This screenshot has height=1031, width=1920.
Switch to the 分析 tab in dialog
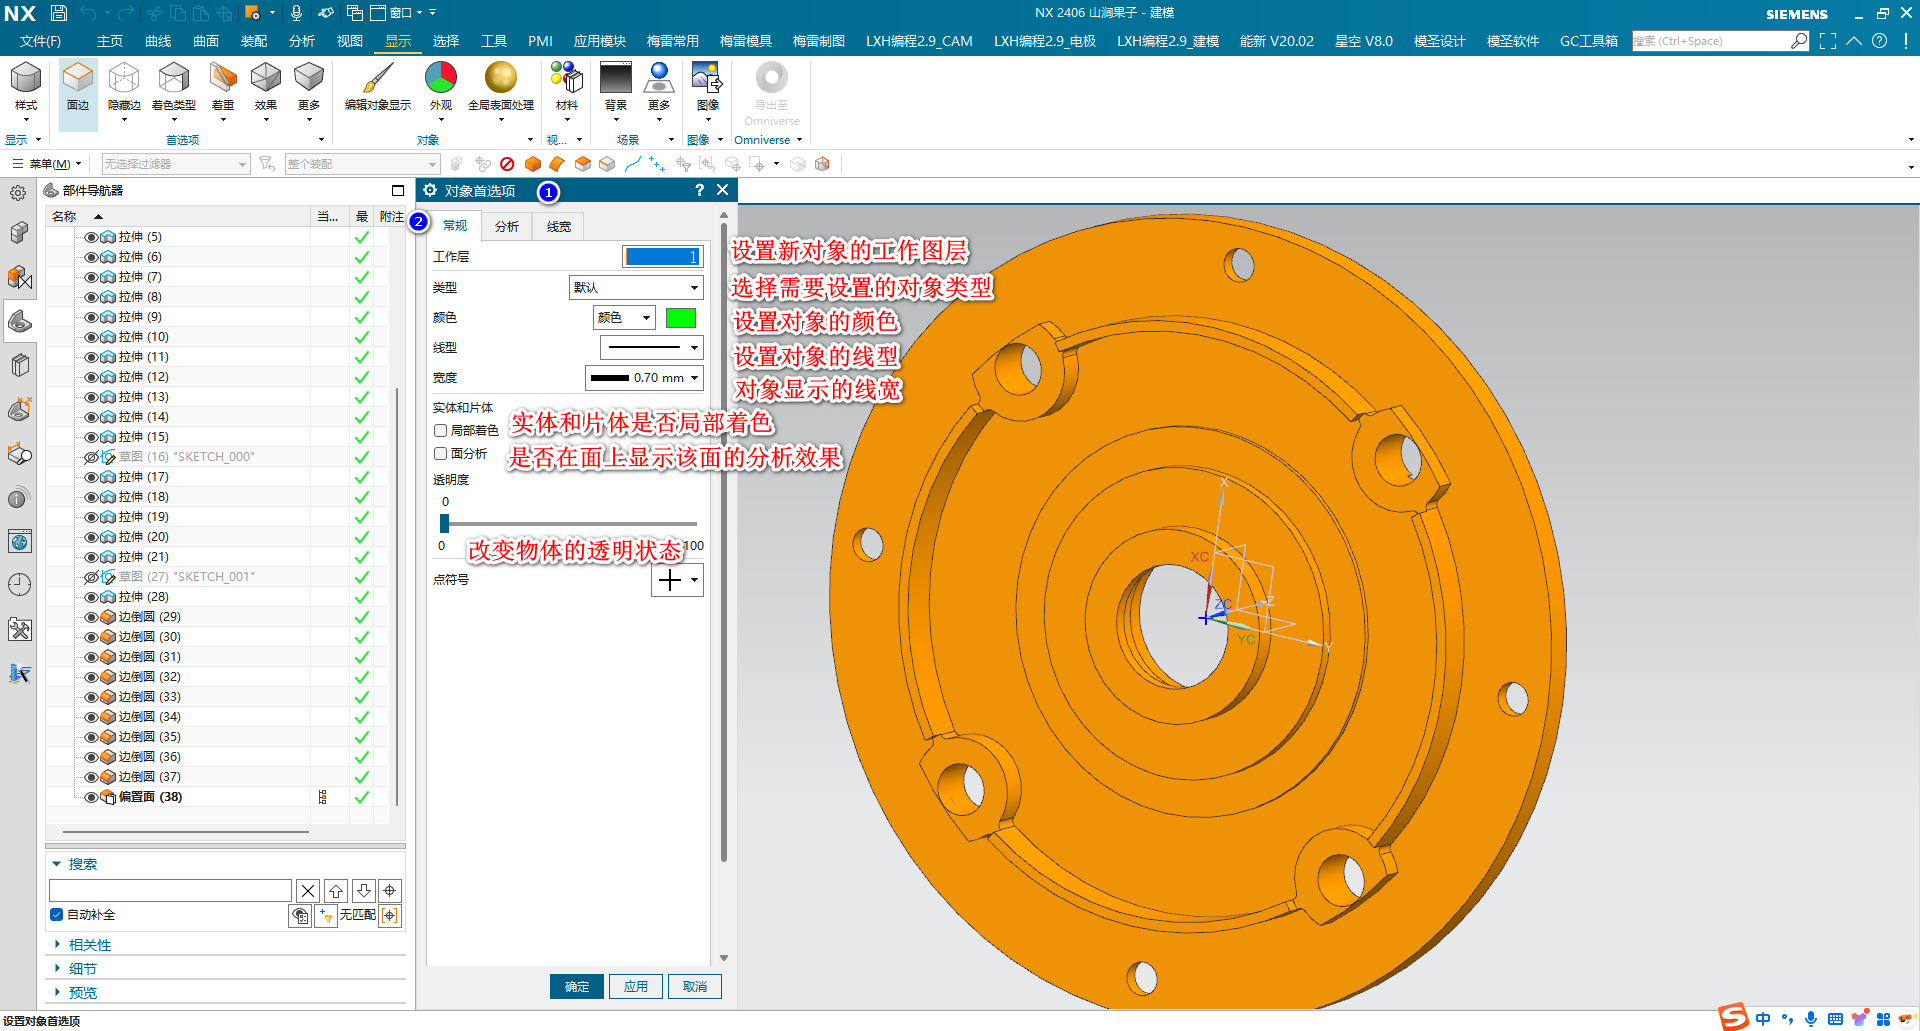pyautogui.click(x=507, y=227)
